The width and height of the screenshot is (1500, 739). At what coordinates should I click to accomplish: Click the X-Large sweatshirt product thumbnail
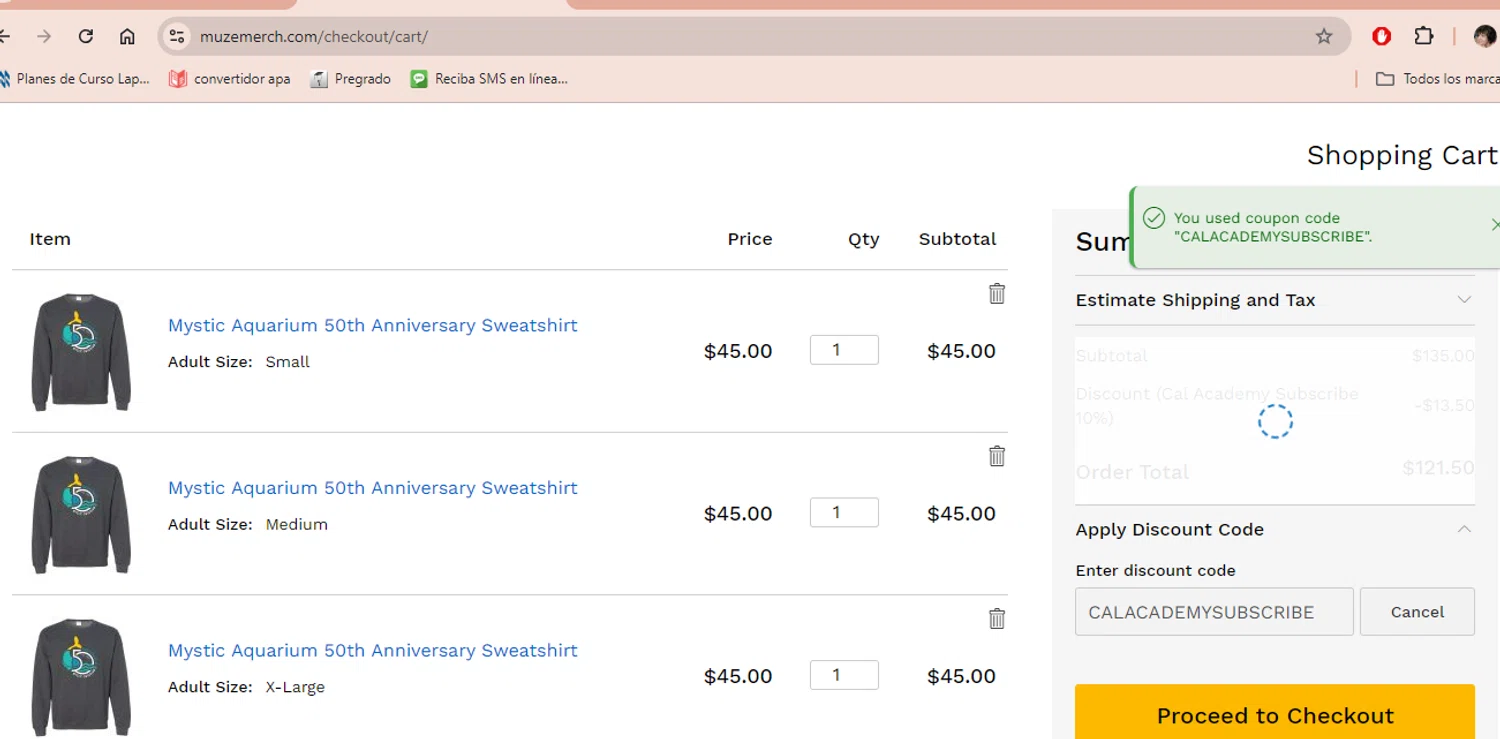(81, 677)
